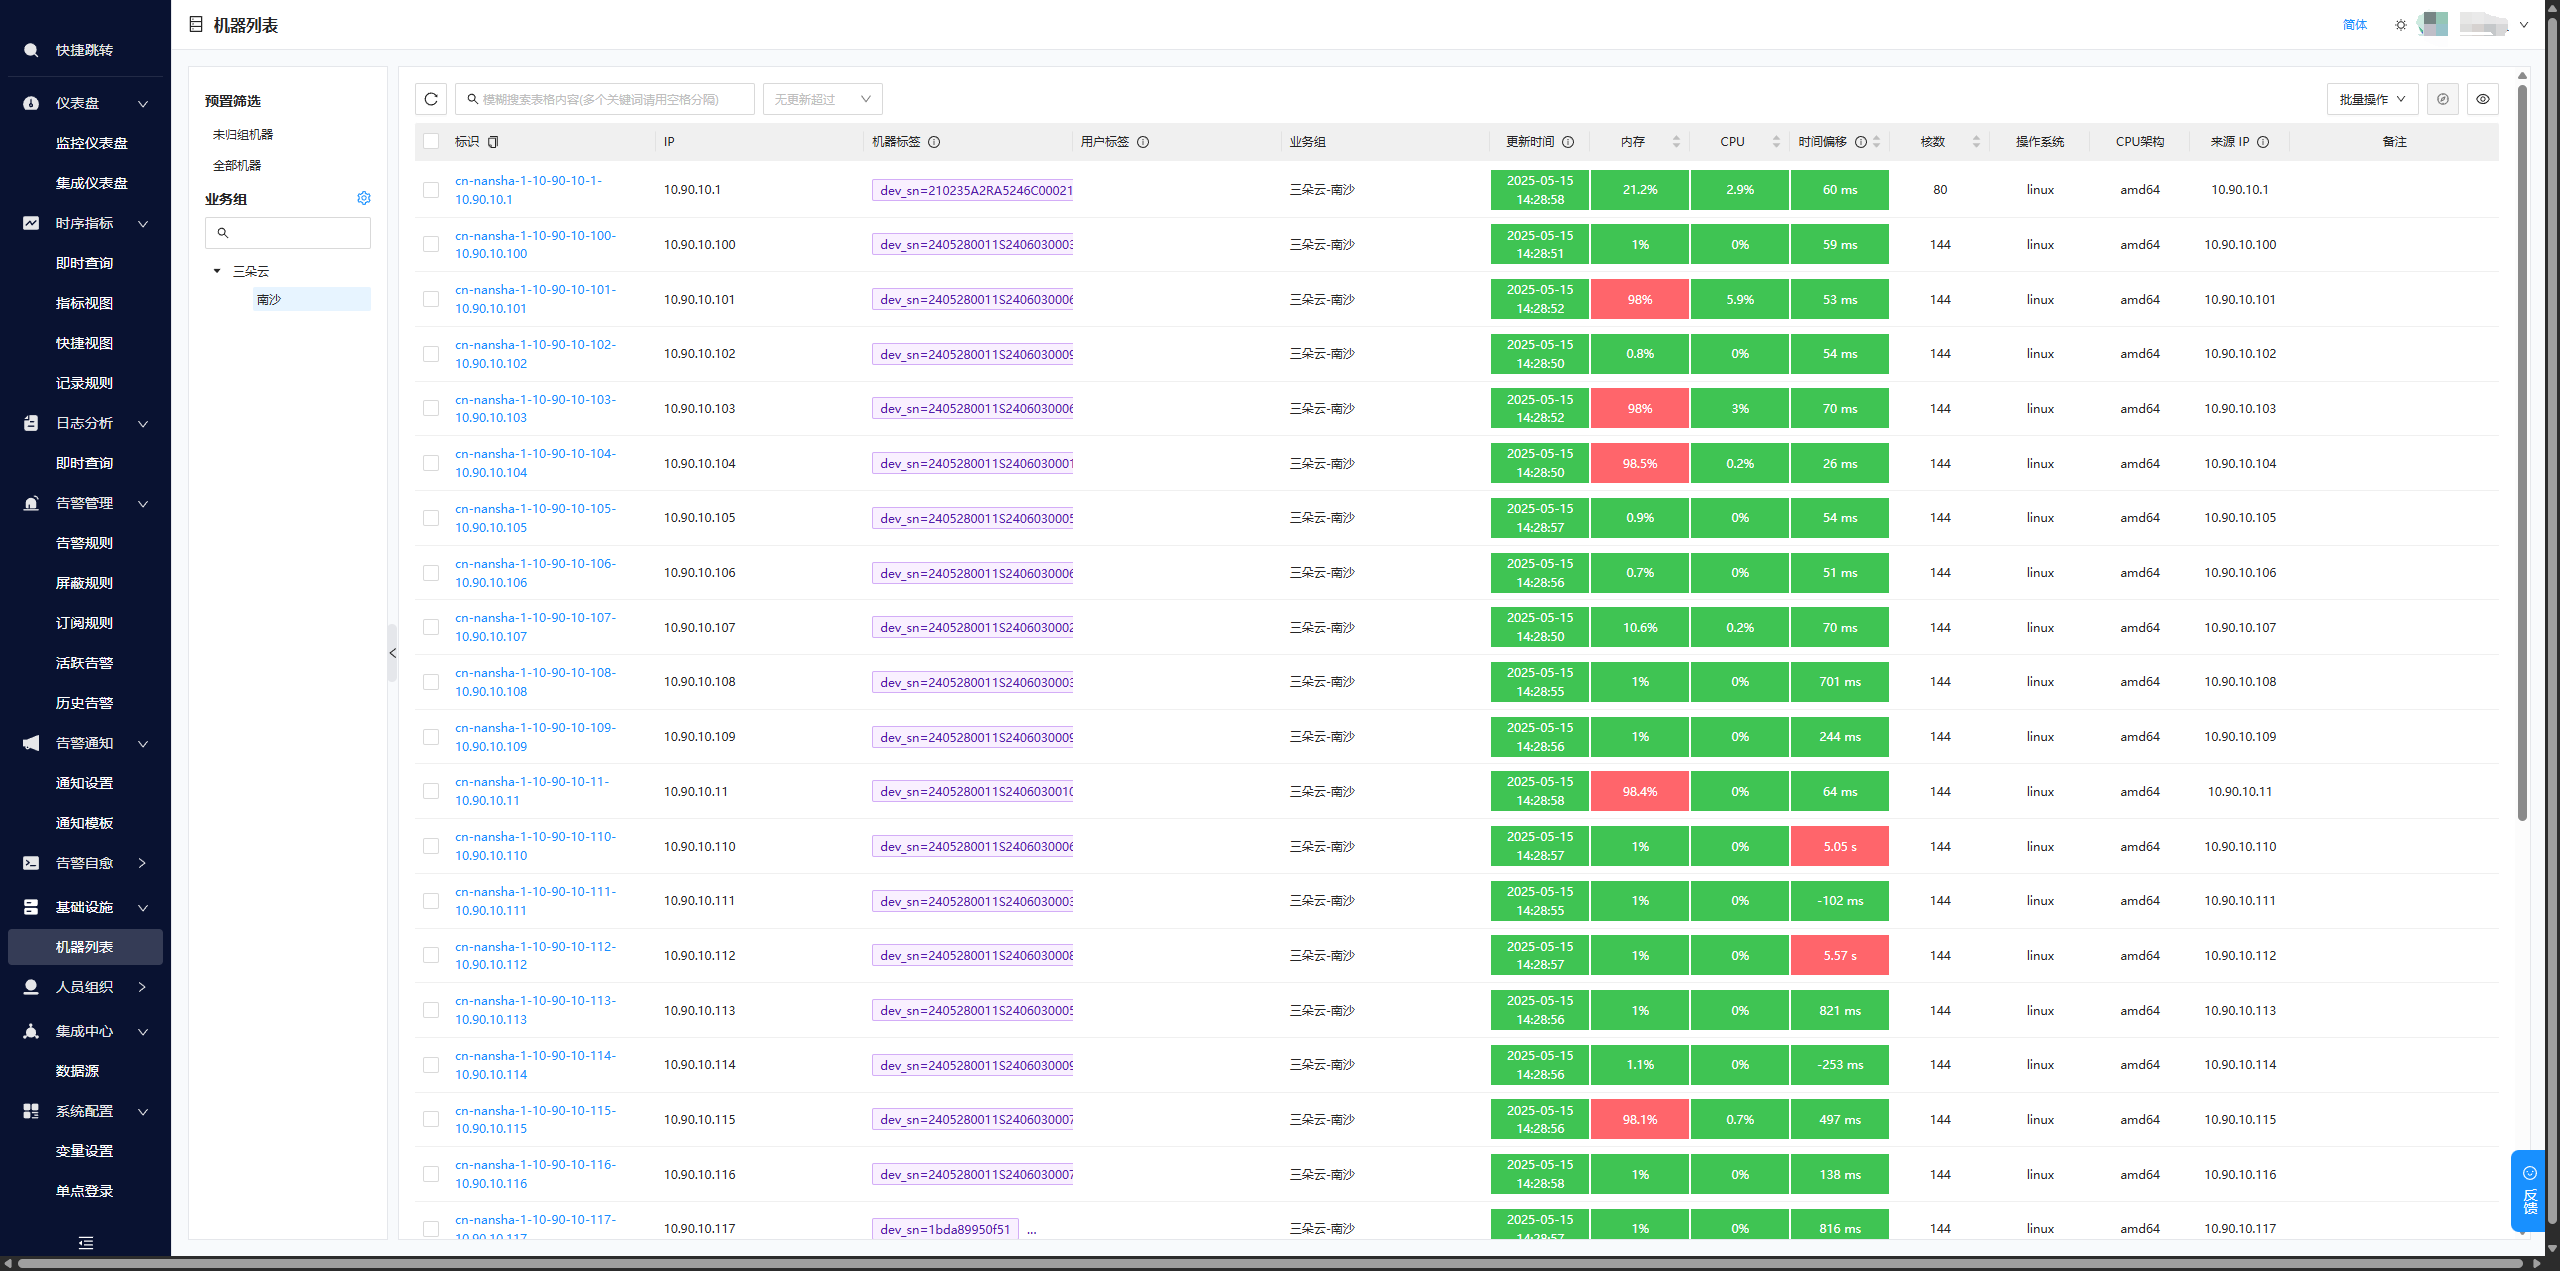Viewport: 2560px width, 1271px height.
Task: Open the 反馈 feedback floating button
Action: 2529,1190
